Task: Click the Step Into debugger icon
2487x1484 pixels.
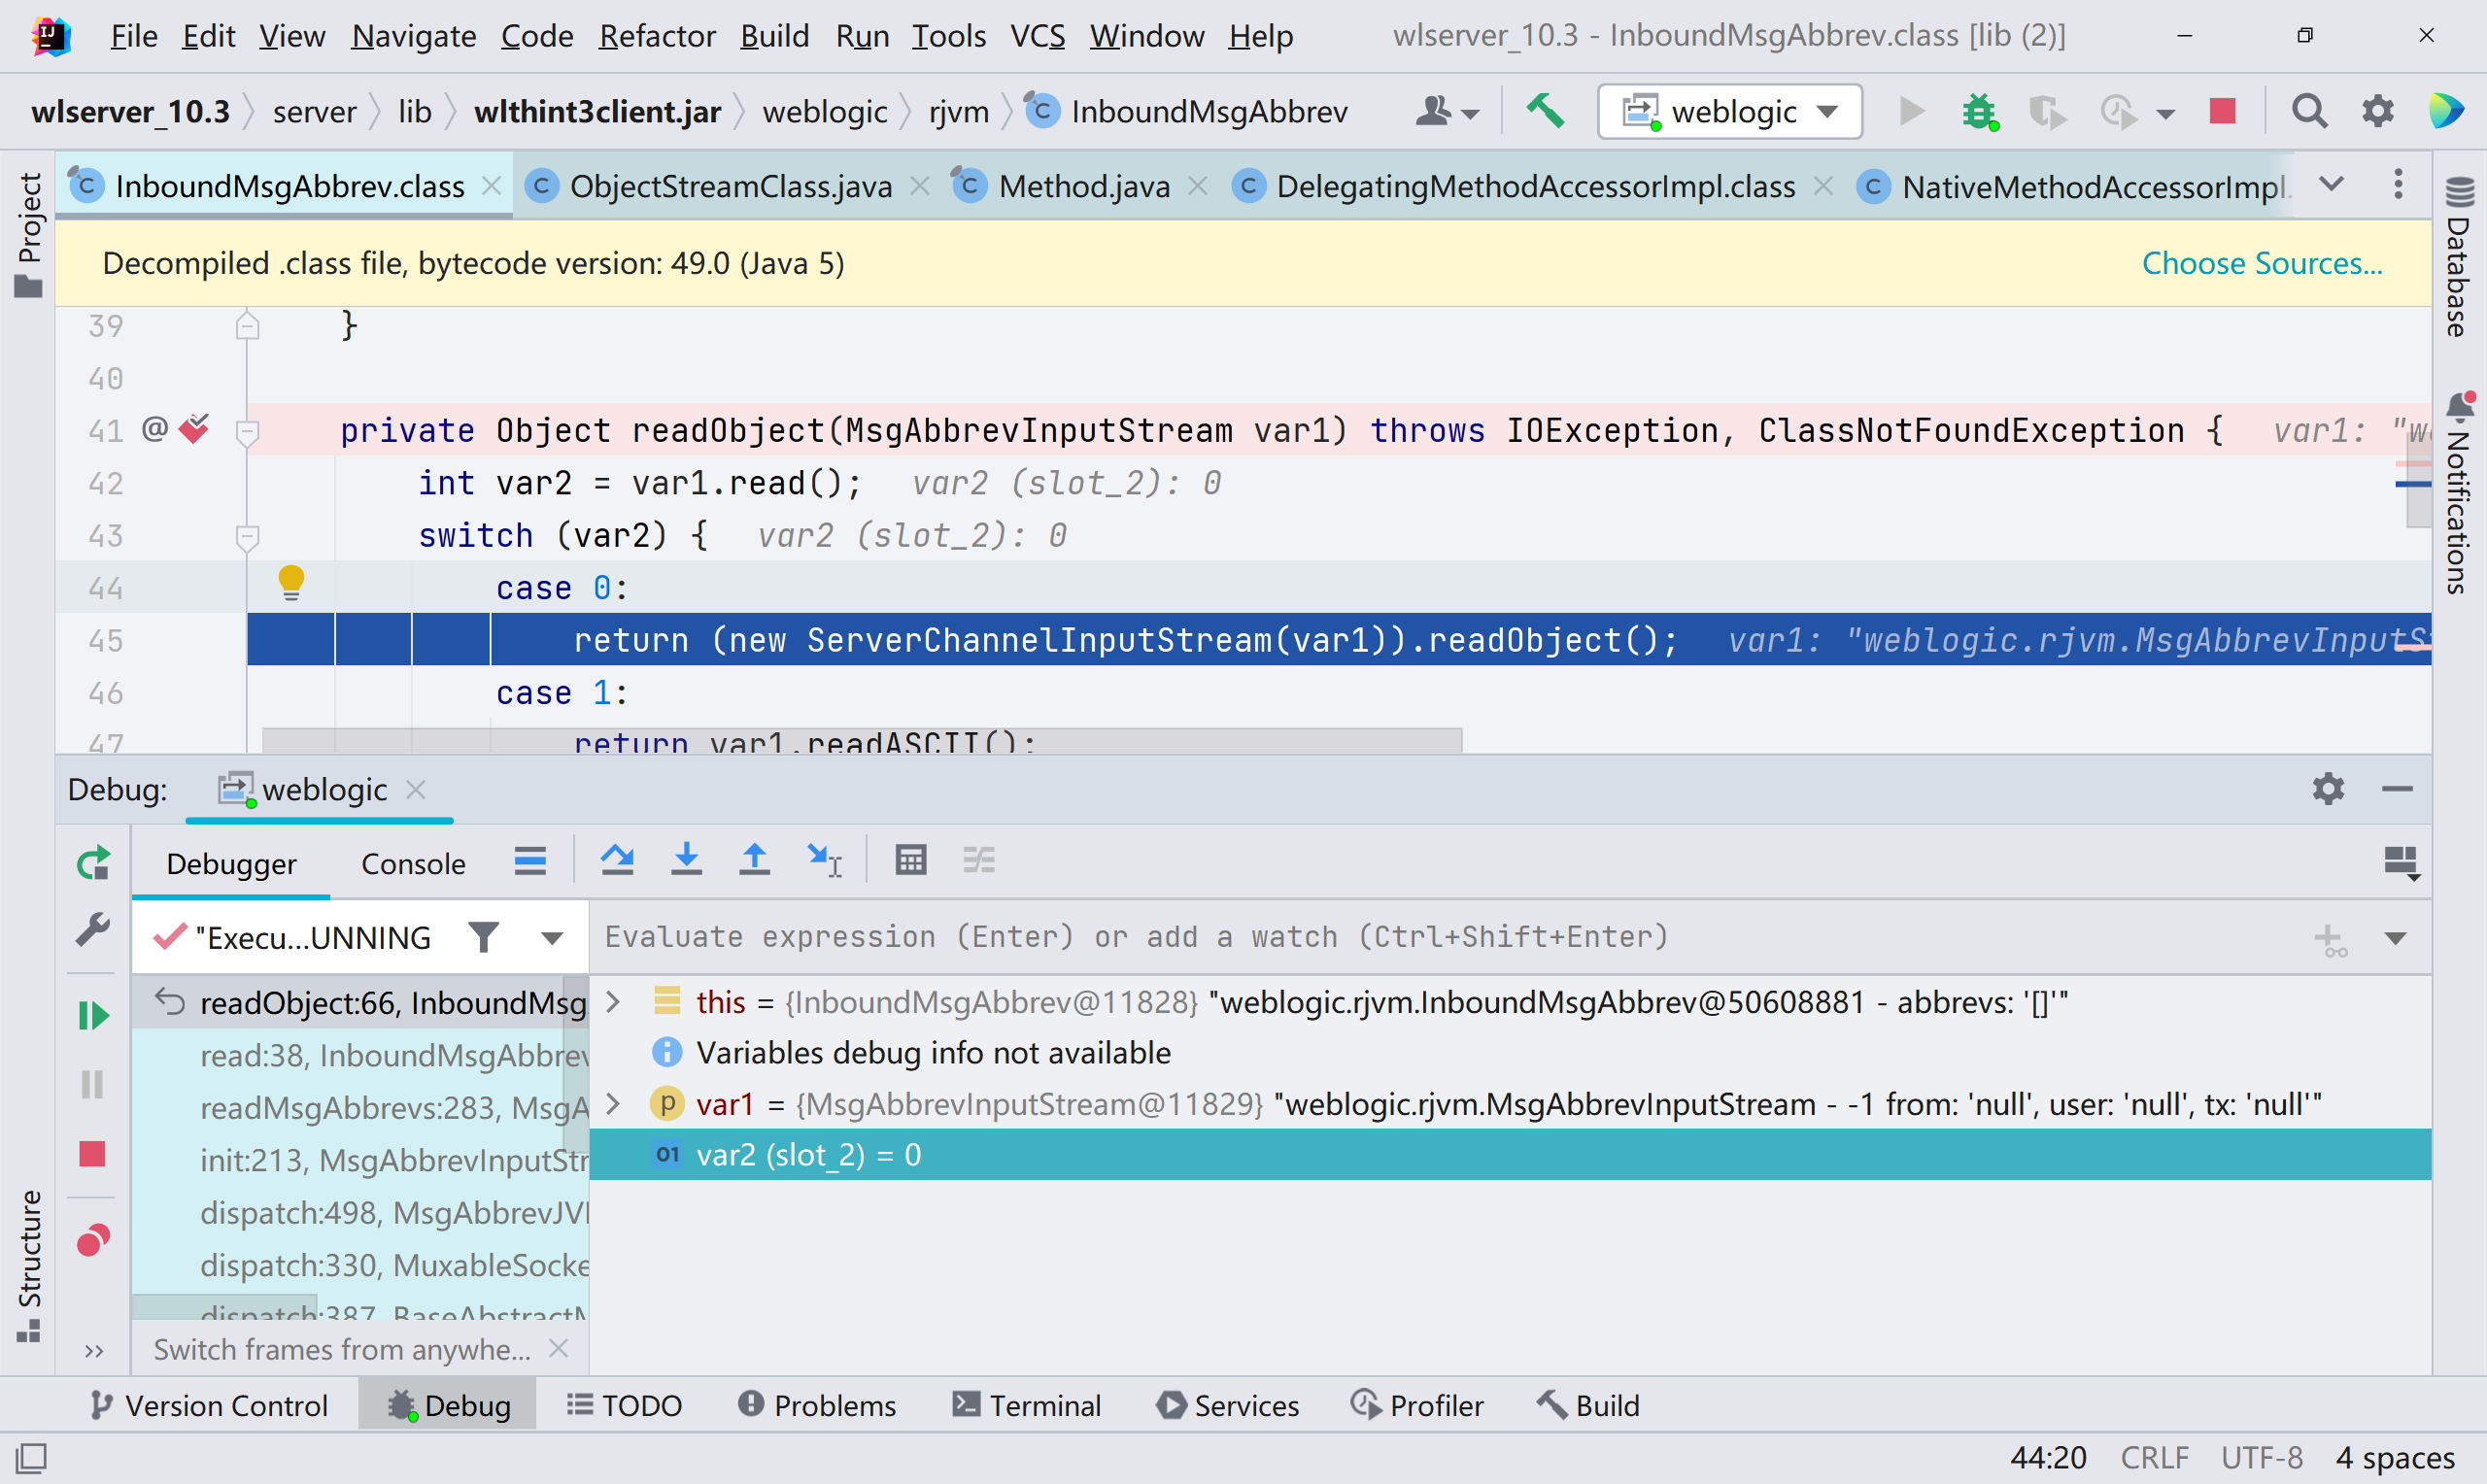Action: 686,860
